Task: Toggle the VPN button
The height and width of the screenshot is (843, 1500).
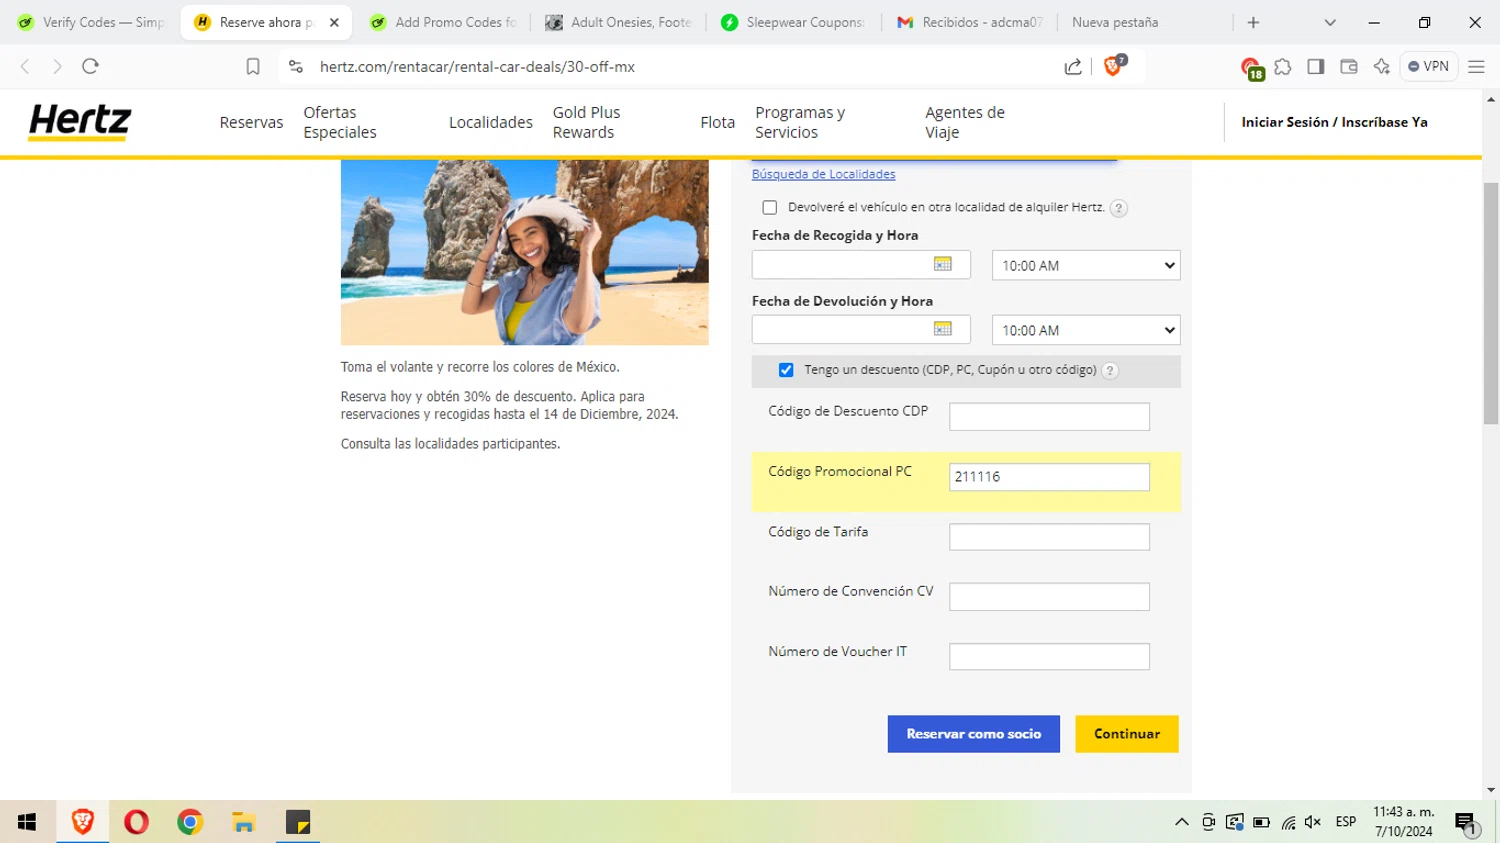Action: [x=1428, y=66]
